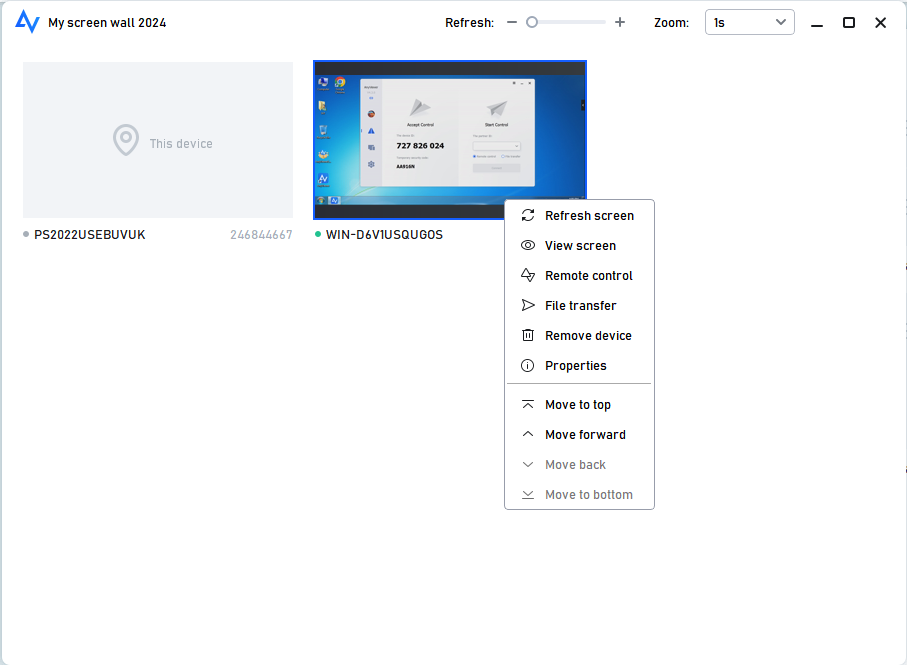Select the File transfer paper-plane icon
The image size is (907, 665).
click(527, 305)
